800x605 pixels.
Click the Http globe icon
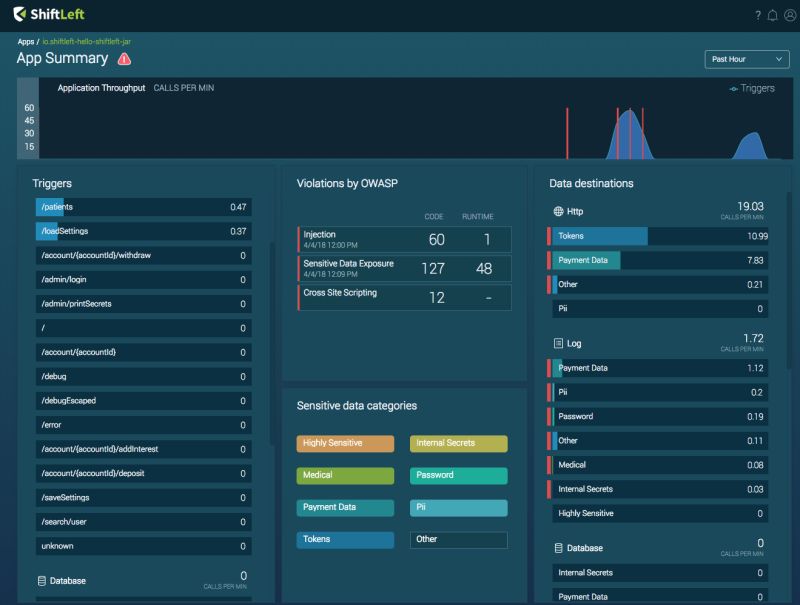point(558,211)
